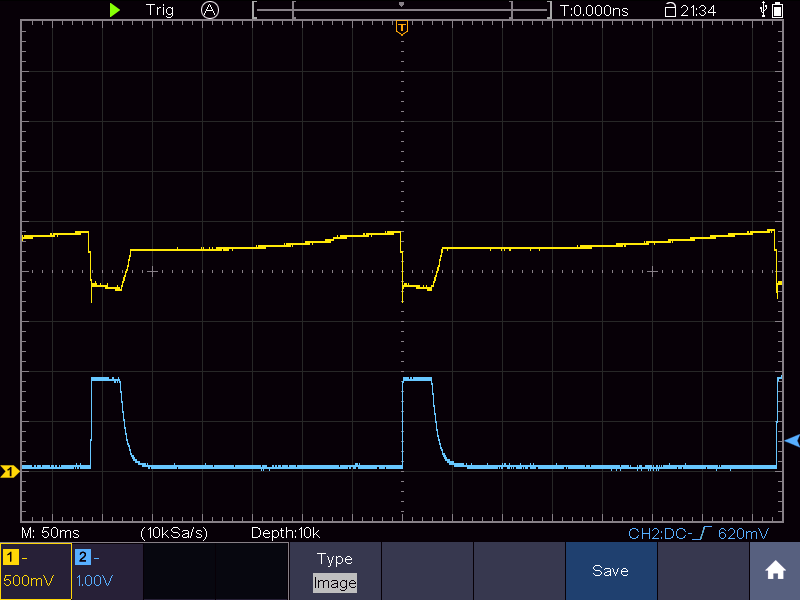Click the CH2:DC trigger 620mV readout

click(698, 534)
